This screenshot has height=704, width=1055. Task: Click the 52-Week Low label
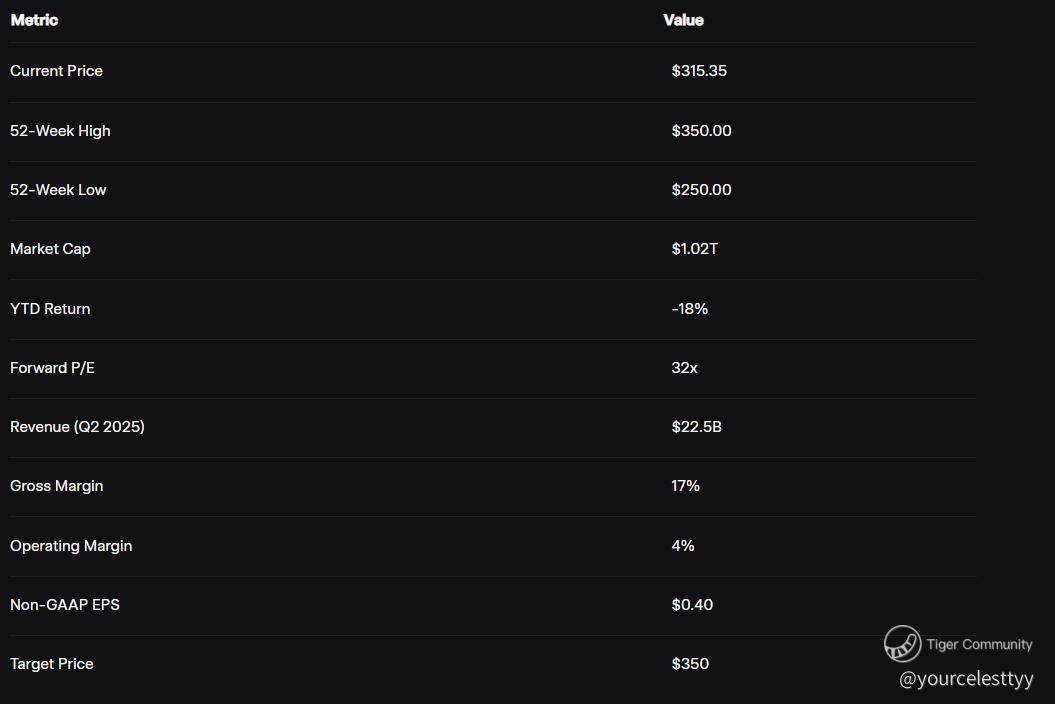[58, 190]
